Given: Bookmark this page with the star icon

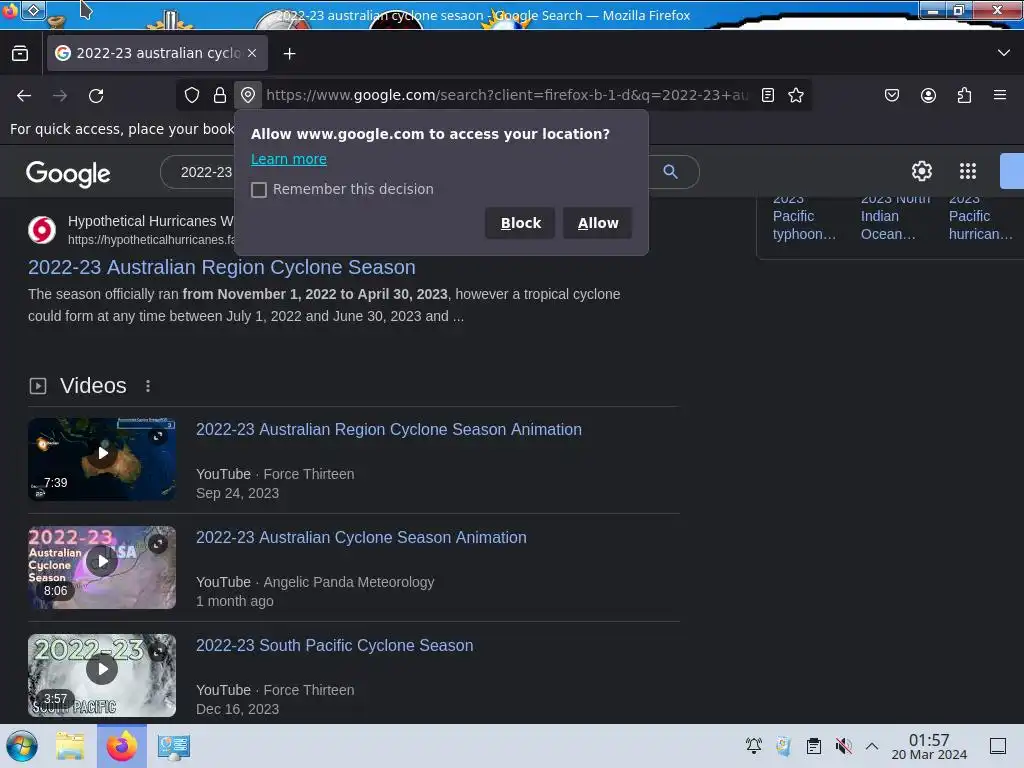Looking at the screenshot, I should (795, 95).
